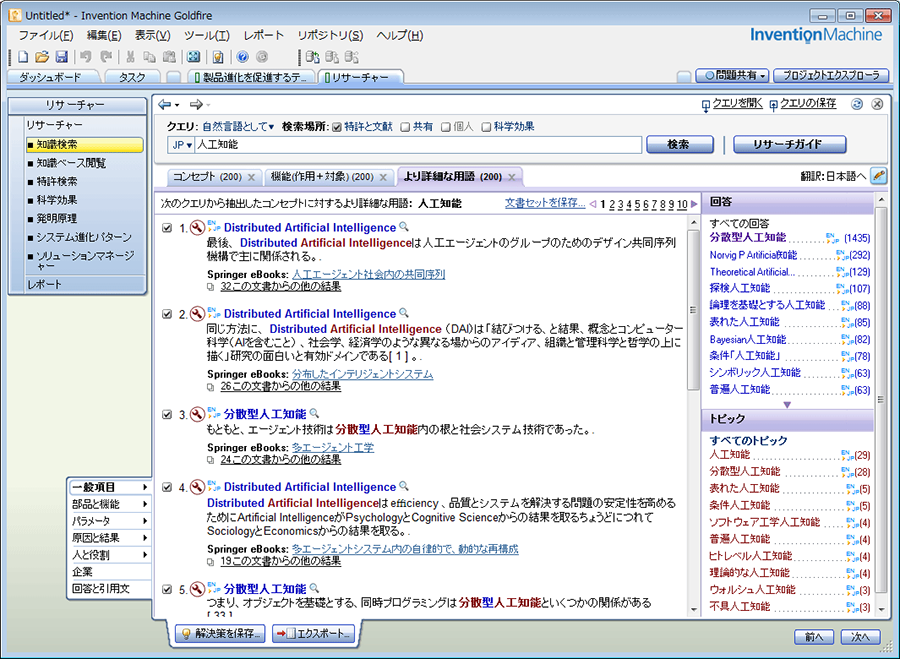This screenshot has height=659, width=900.
Task: Expand the パラメータ submenu
Action: coord(109,521)
